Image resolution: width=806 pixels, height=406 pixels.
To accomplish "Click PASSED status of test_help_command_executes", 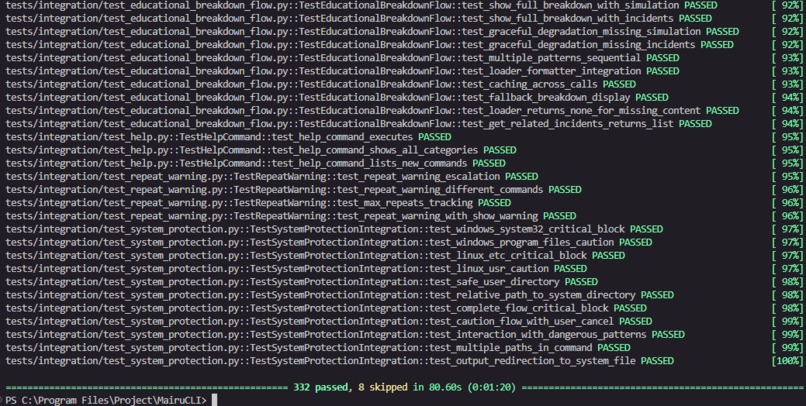I will click(434, 137).
